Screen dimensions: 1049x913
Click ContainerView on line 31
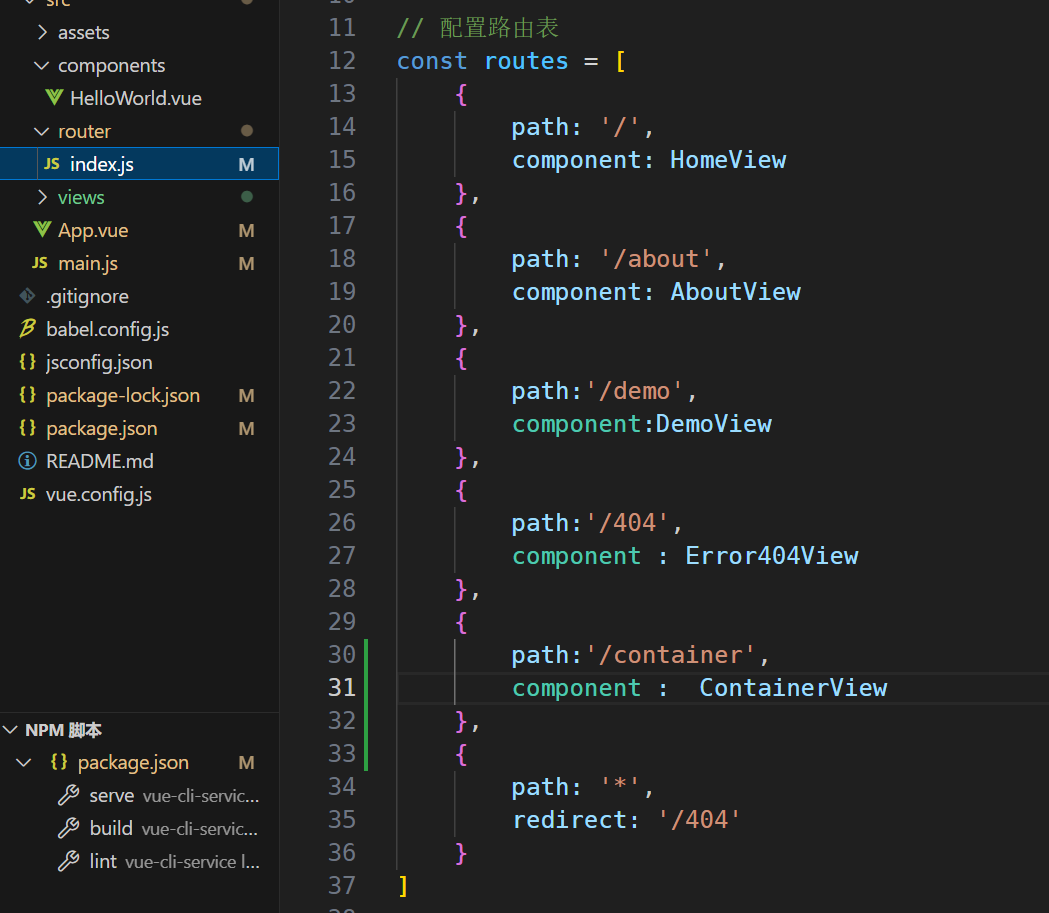[793, 688]
